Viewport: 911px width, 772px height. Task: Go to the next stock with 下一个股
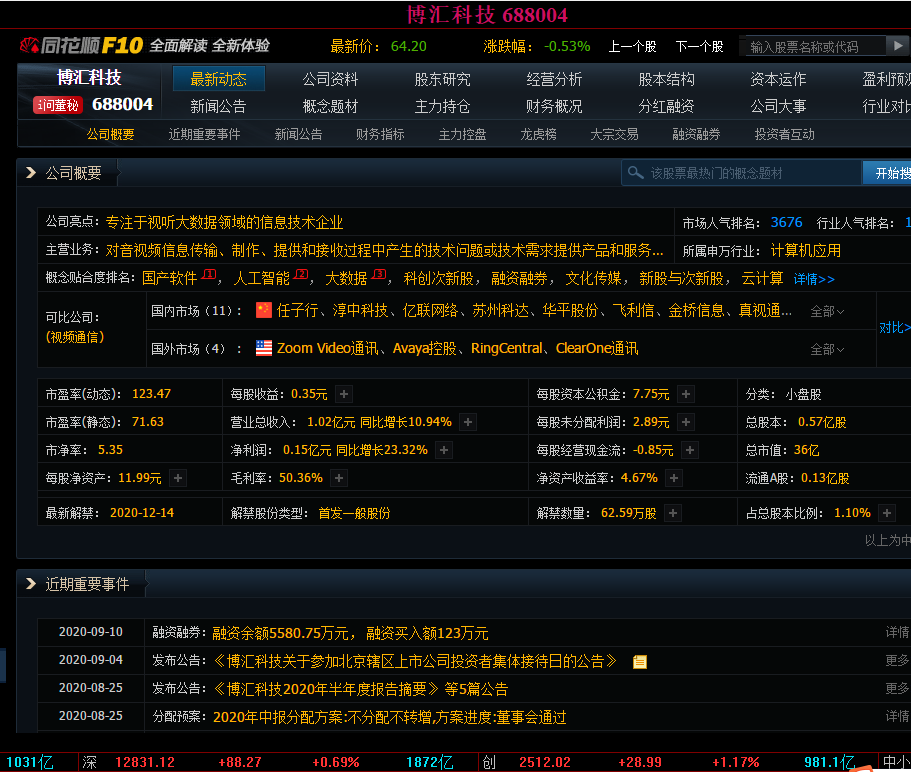pos(700,46)
